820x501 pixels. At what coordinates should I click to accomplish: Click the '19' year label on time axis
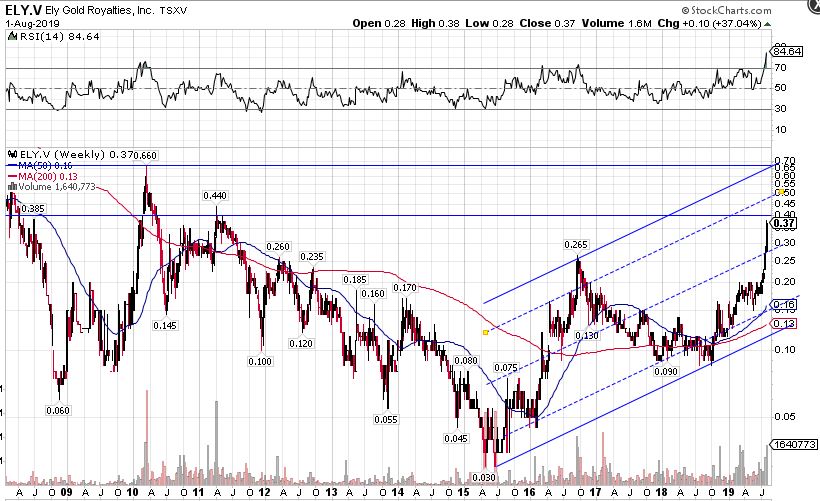point(728,492)
